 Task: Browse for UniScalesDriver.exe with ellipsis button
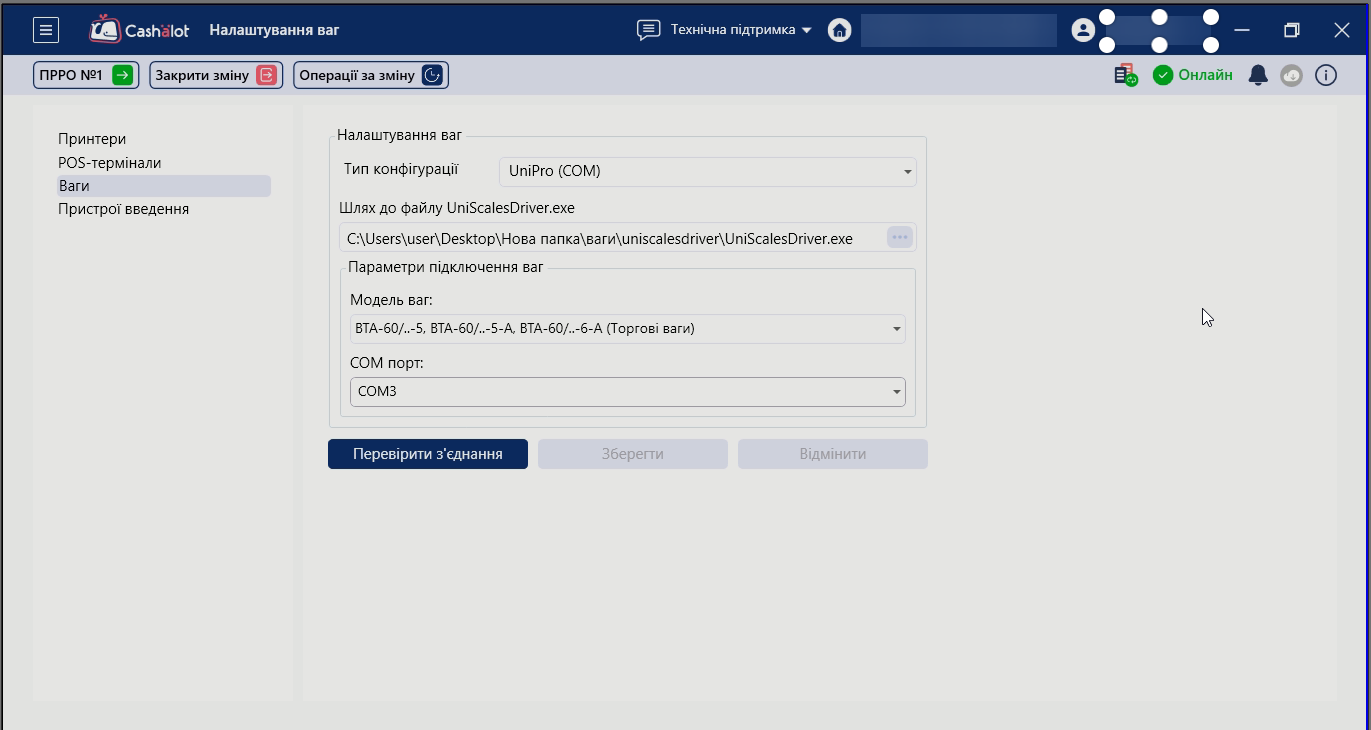point(899,237)
